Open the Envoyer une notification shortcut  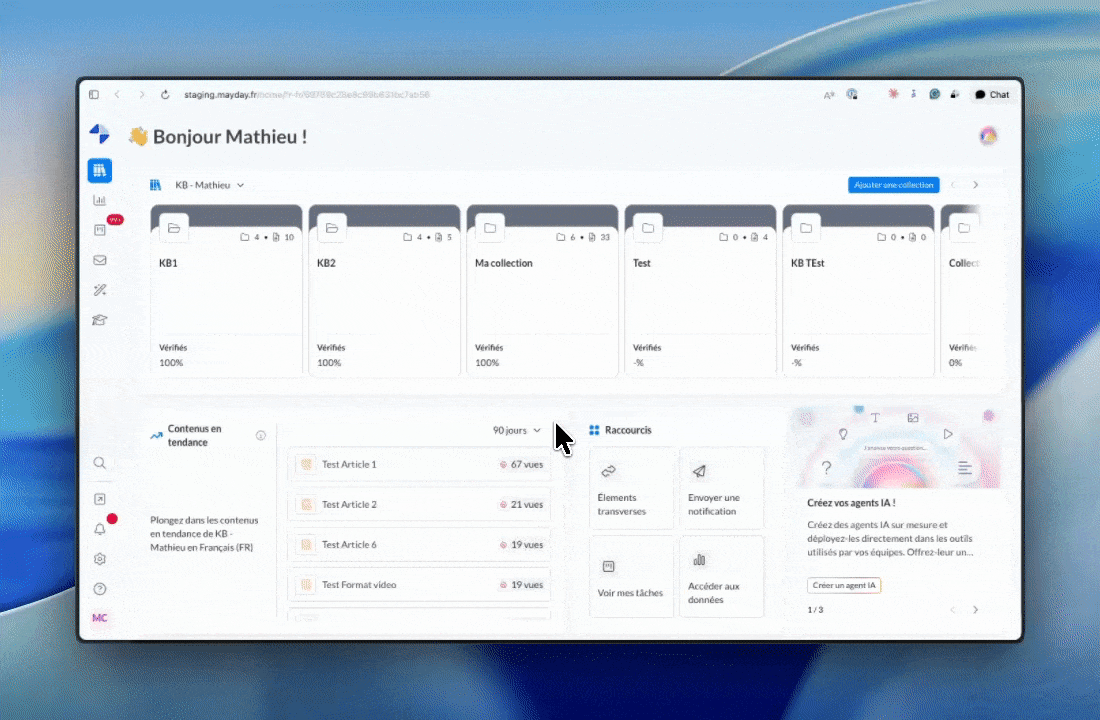point(721,489)
